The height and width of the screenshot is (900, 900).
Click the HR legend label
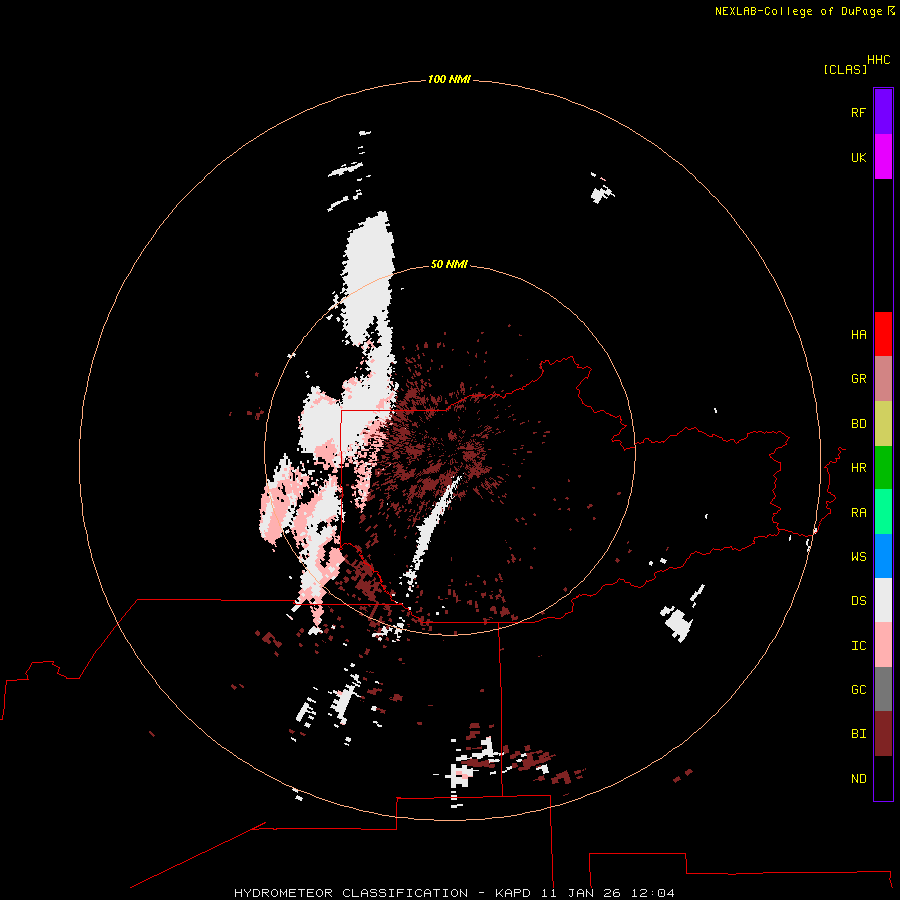[858, 468]
